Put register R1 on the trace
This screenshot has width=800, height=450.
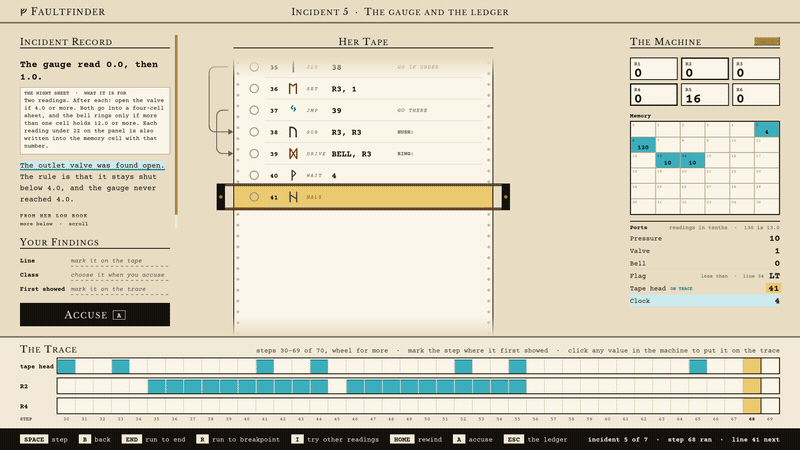(654, 69)
